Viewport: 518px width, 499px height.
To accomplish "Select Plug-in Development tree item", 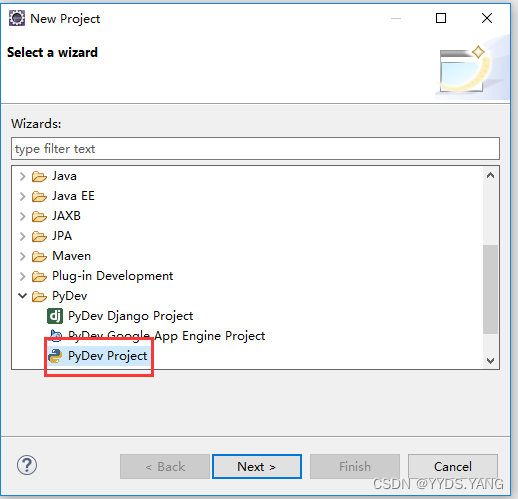I will click(x=113, y=276).
